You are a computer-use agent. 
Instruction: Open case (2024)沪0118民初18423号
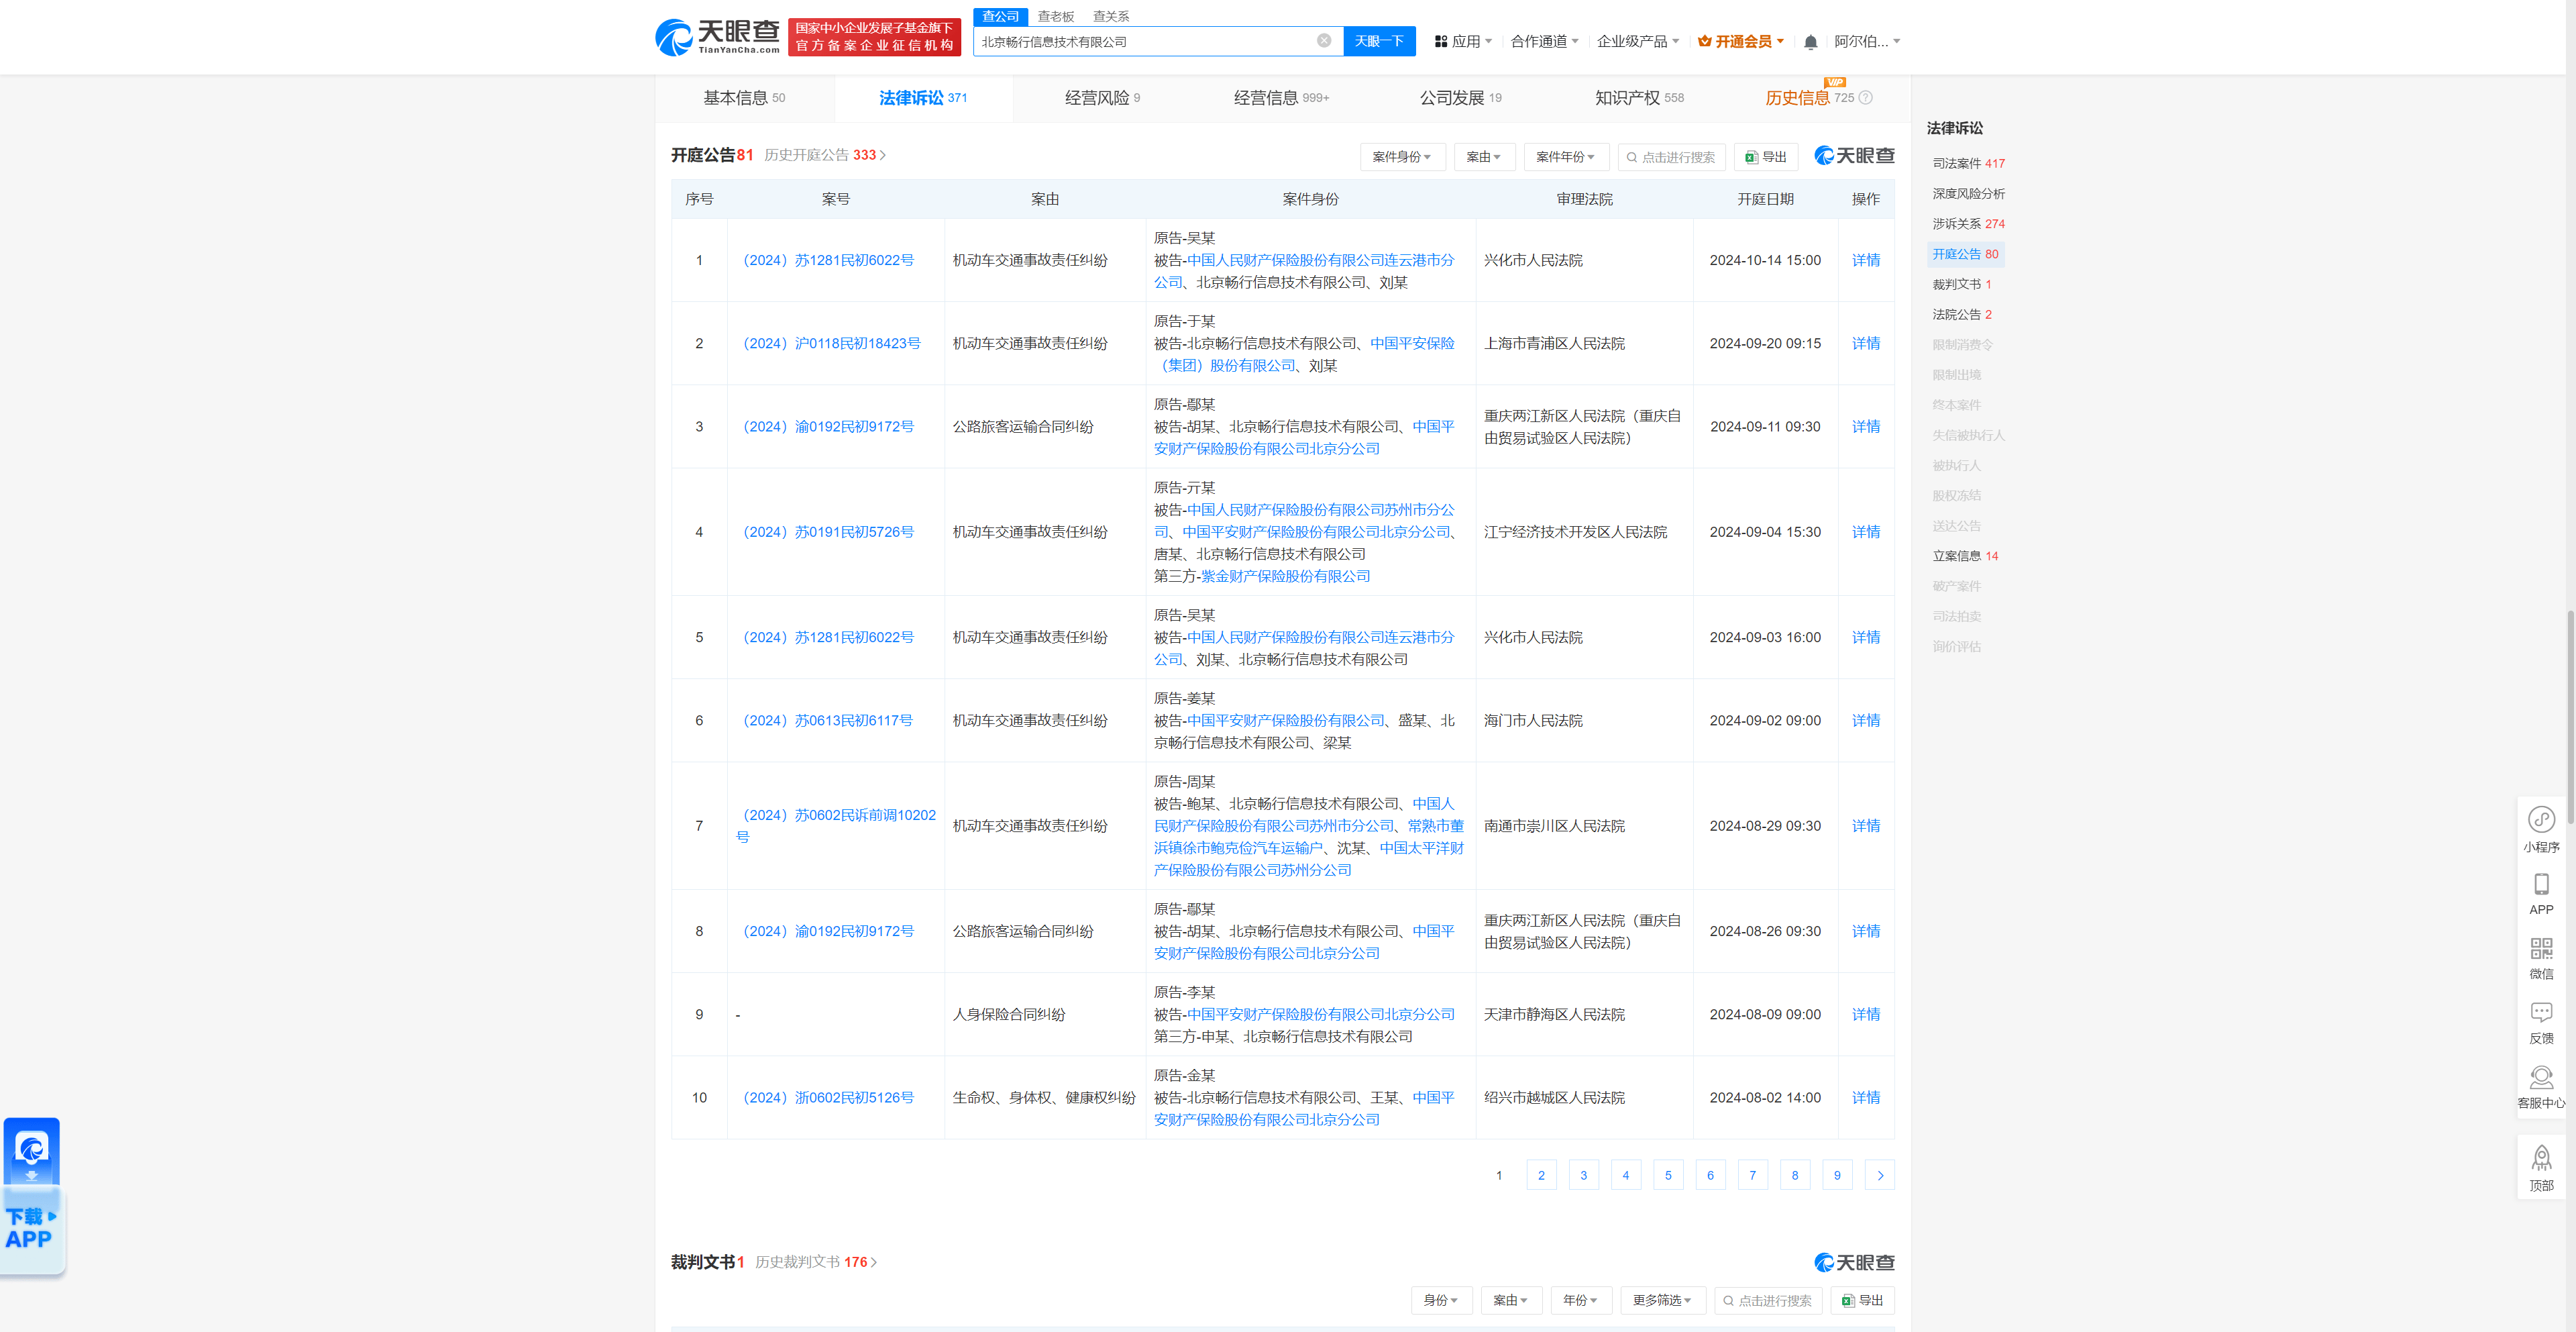tap(828, 343)
